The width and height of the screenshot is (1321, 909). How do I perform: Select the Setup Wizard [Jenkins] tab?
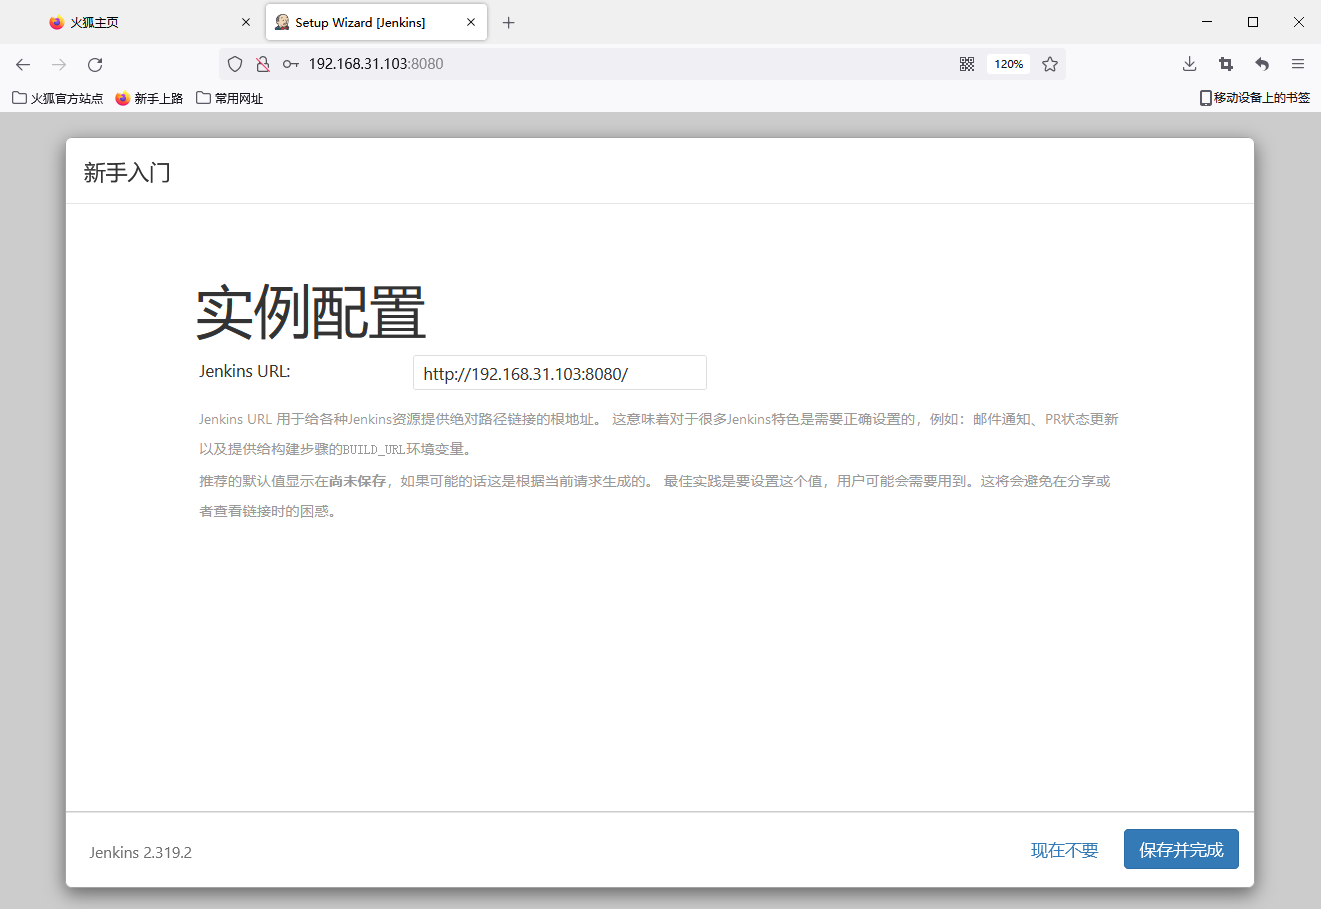360,22
